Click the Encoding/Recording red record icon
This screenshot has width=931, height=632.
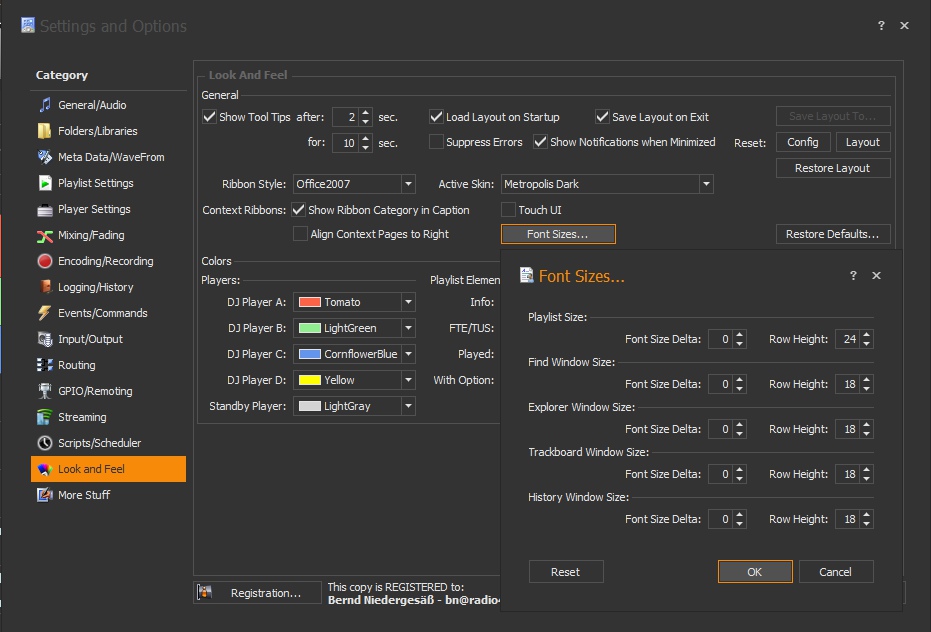pyautogui.click(x=44, y=261)
